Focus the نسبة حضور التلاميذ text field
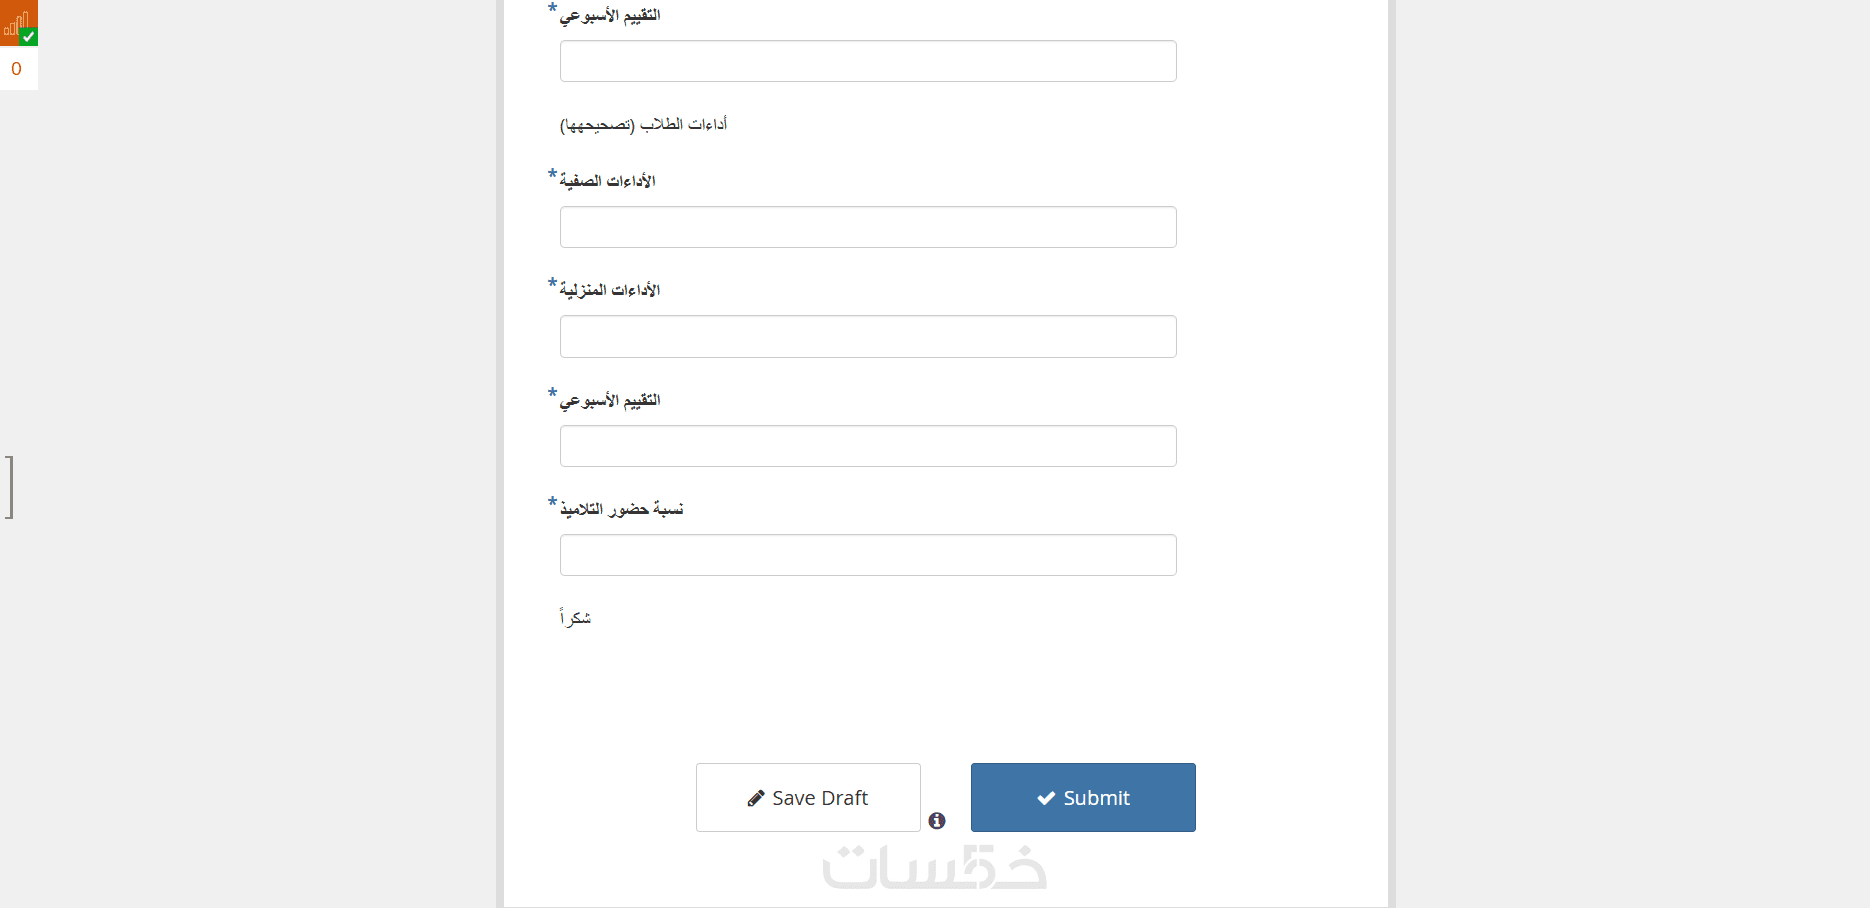Viewport: 1870px width, 908px height. pos(868,555)
